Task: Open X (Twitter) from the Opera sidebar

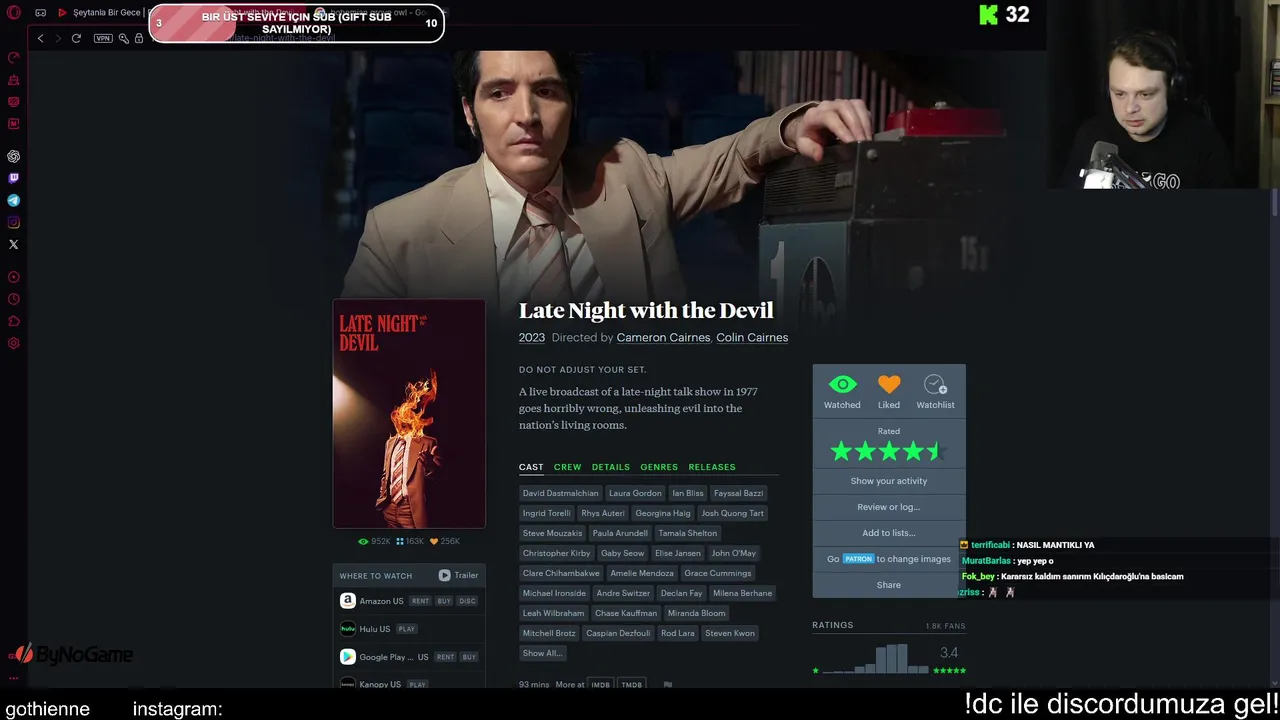Action: click(x=14, y=245)
